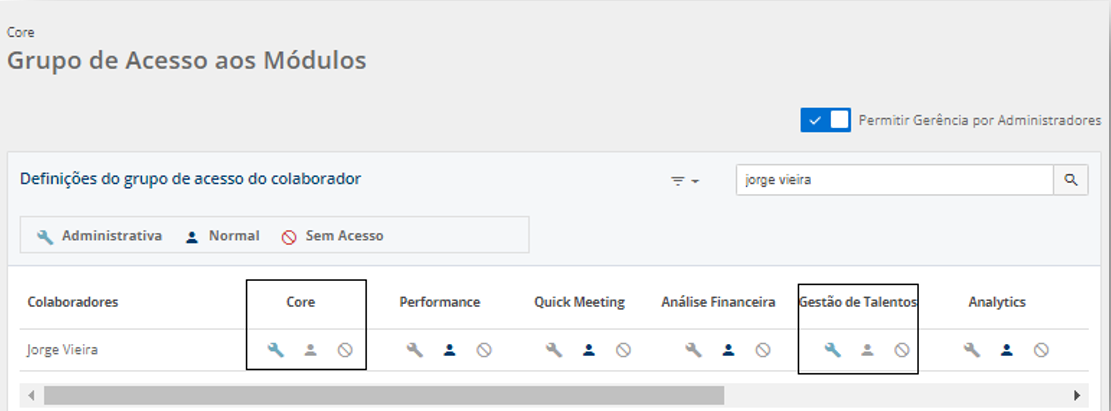Screen dimensions: 1111x411
Task: Set Core access to Administrativa wrench
Action: (276, 350)
